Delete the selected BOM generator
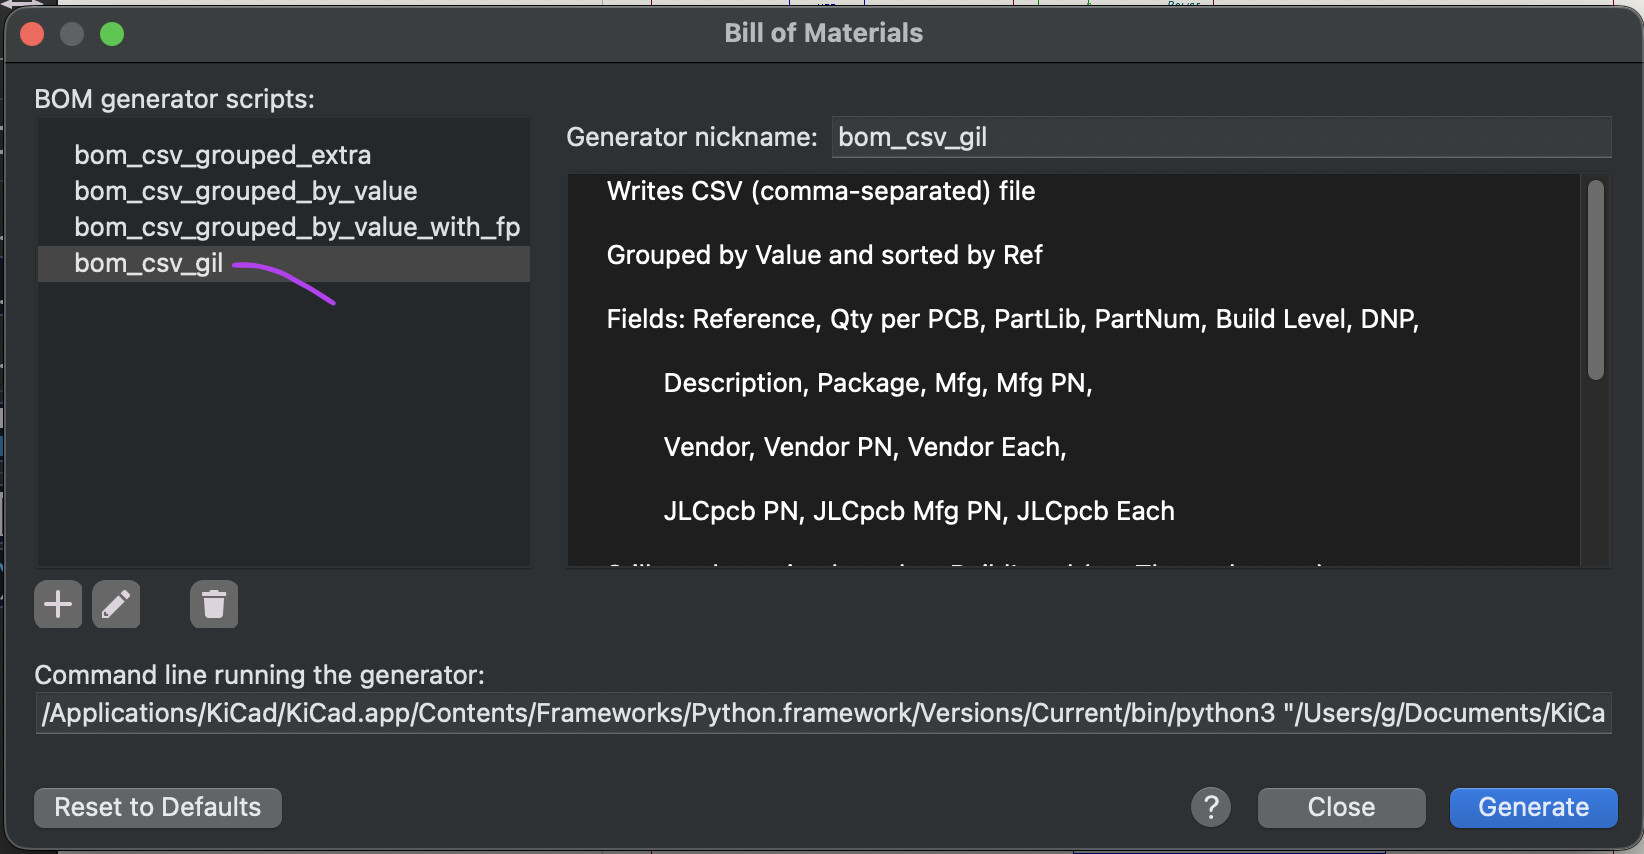 tap(214, 604)
